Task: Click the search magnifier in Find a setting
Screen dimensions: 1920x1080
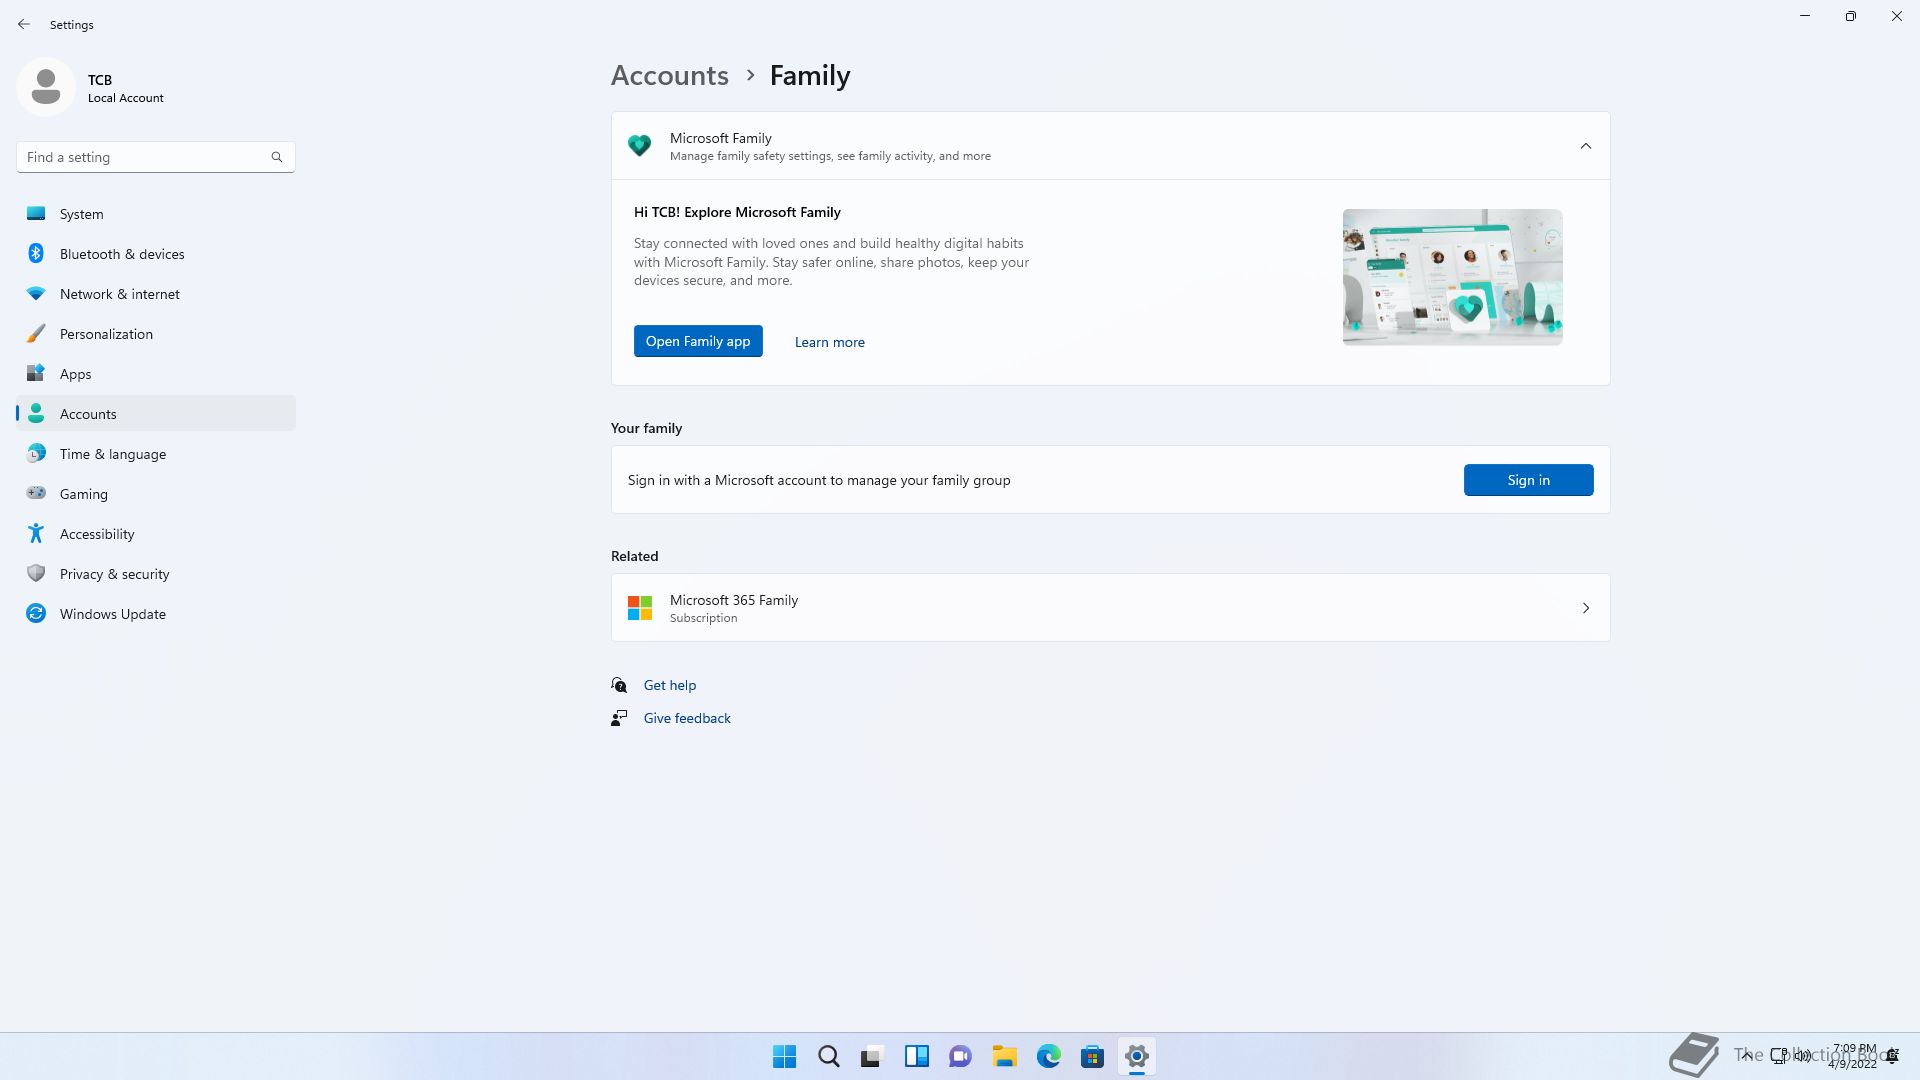Action: 277,157
